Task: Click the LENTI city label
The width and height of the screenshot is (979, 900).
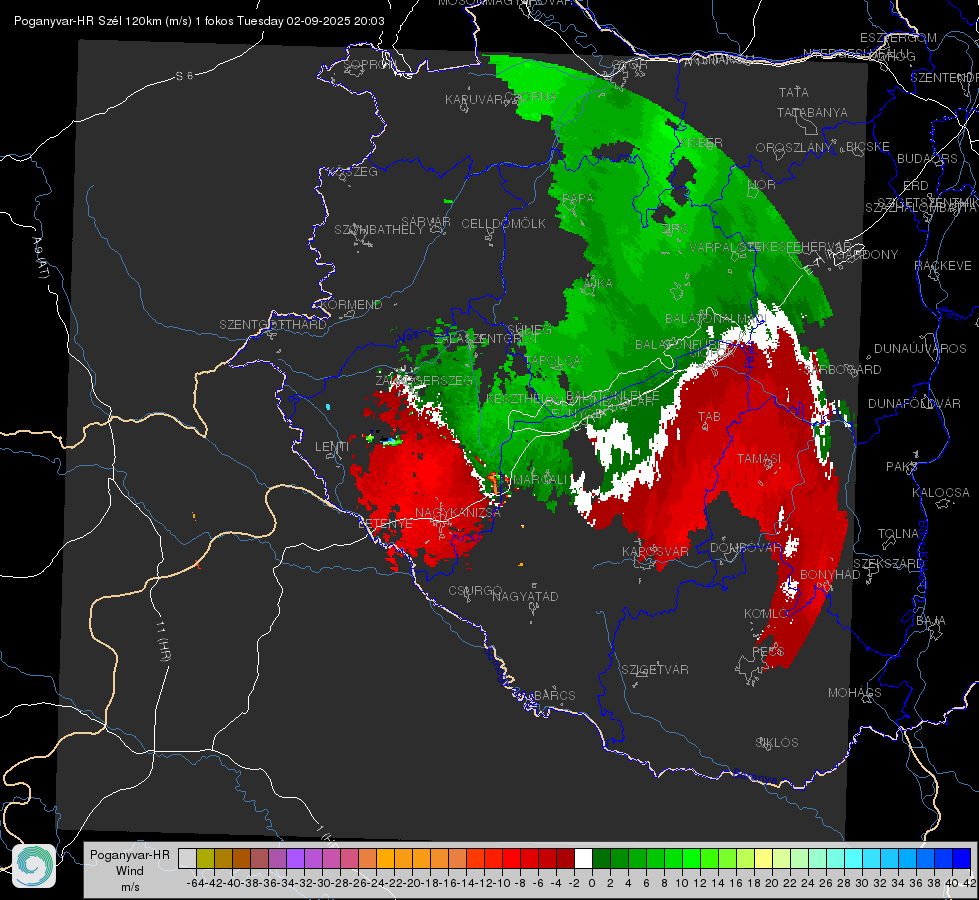Action: point(332,447)
